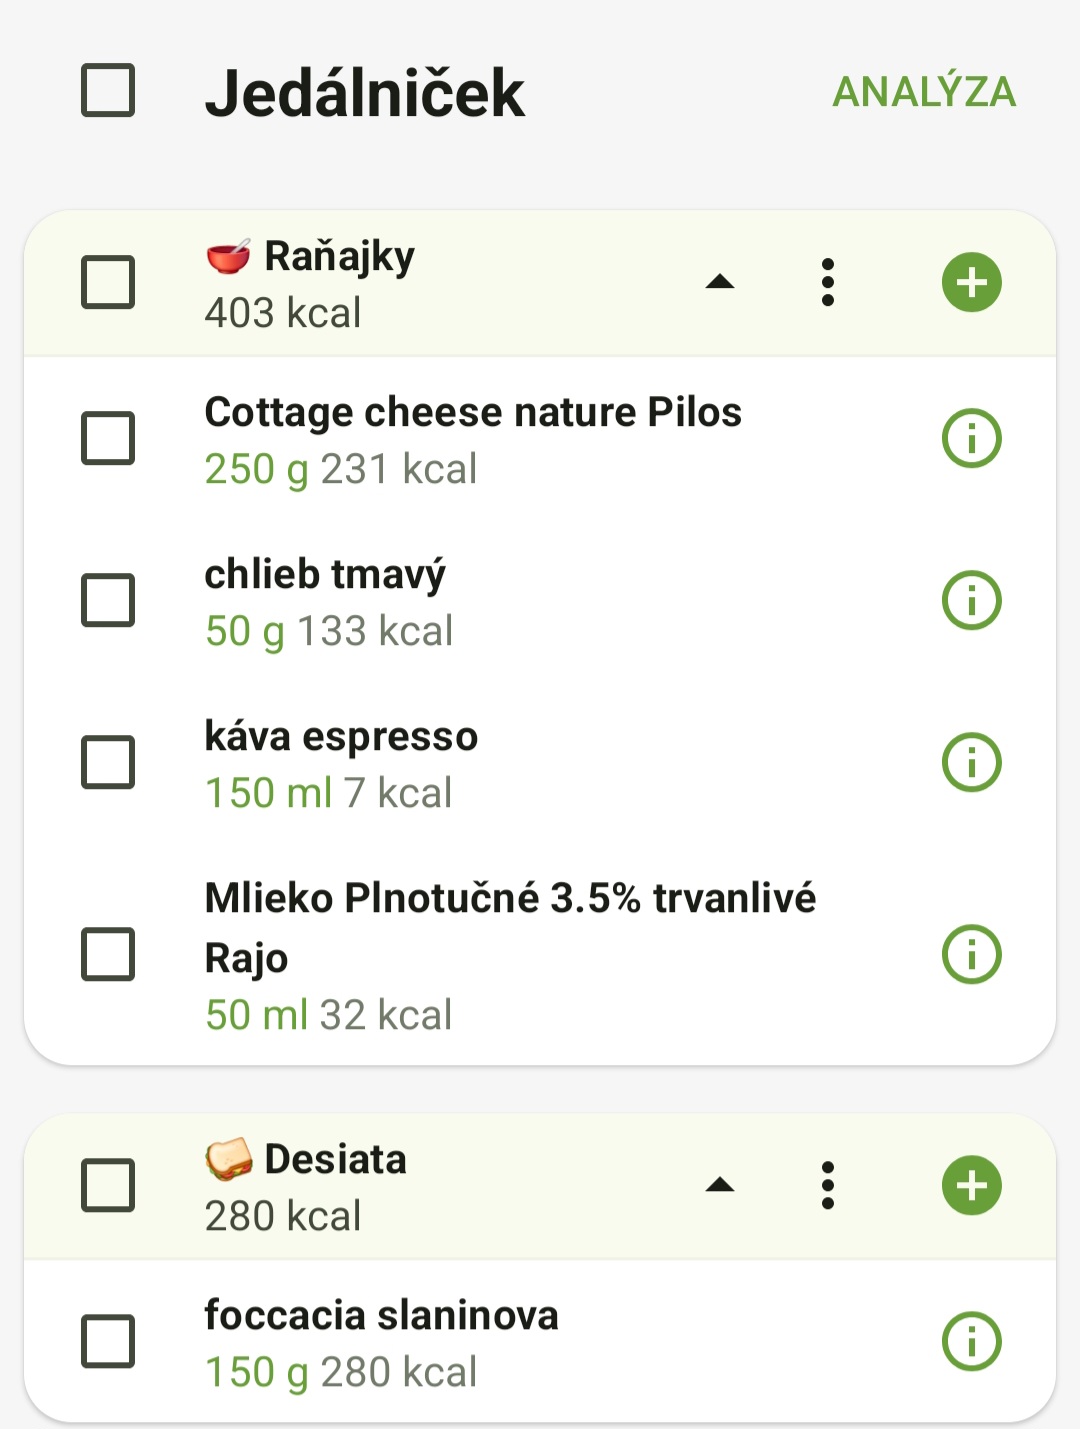1080x1429 pixels.
Task: Check the Raňajky meal checkbox
Action: [108, 282]
